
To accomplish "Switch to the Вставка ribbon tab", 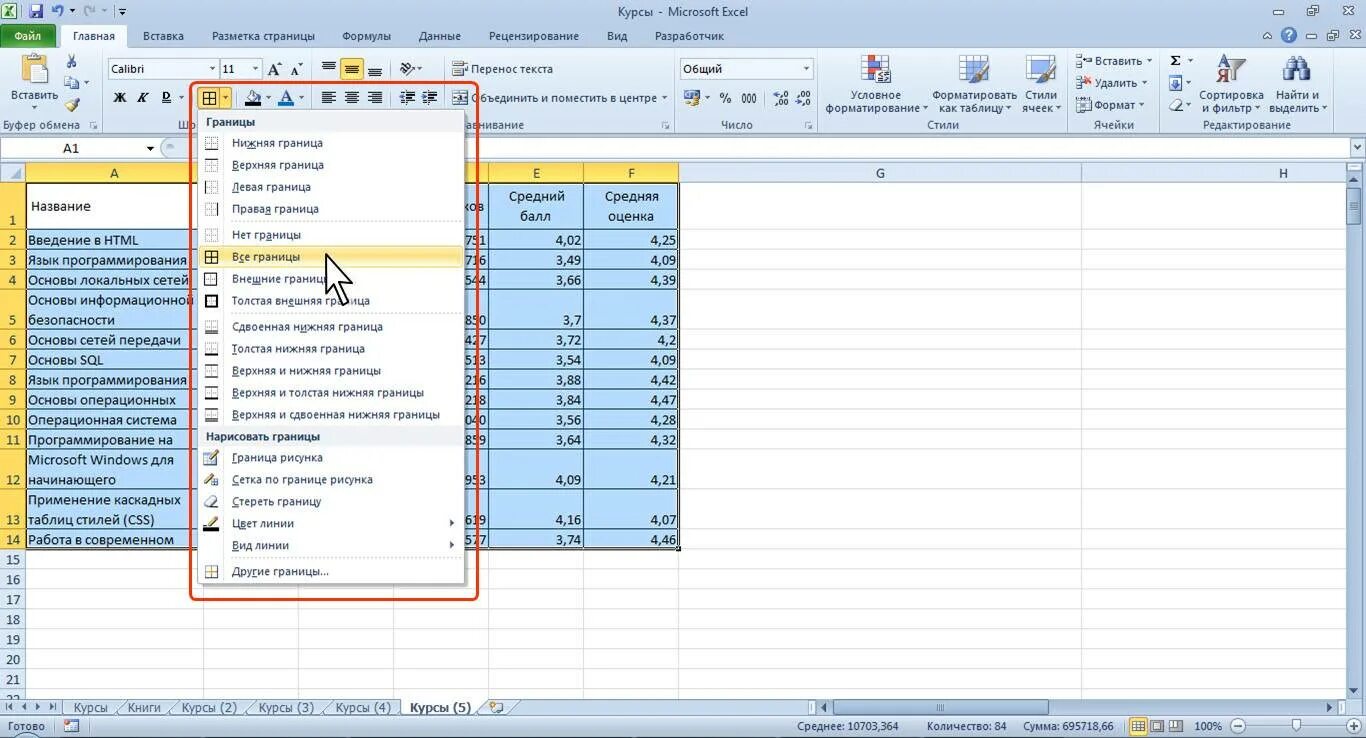I will pos(163,36).
